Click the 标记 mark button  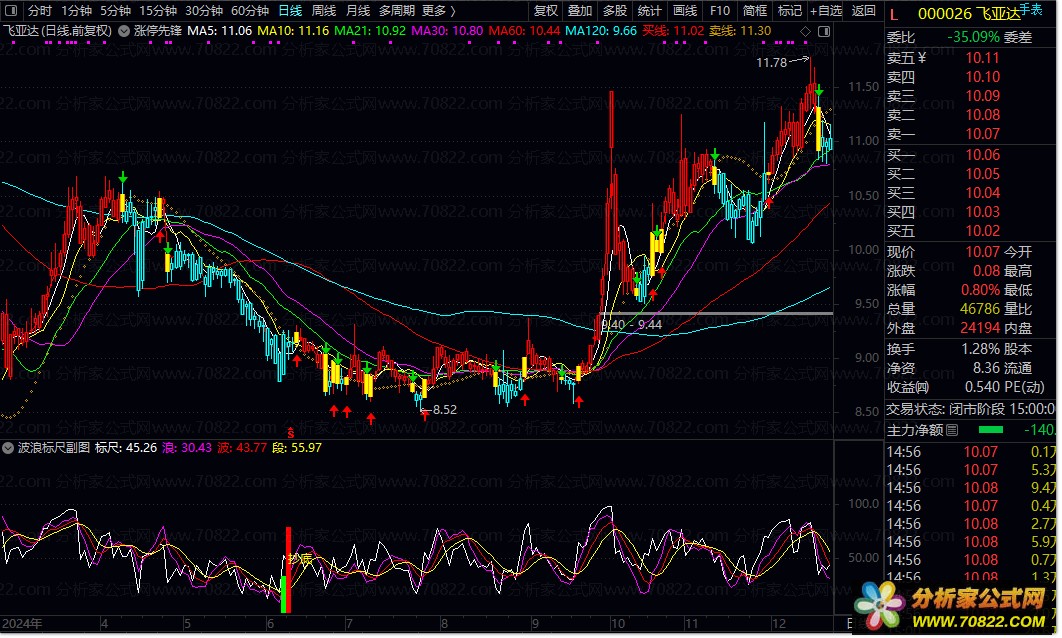point(790,10)
